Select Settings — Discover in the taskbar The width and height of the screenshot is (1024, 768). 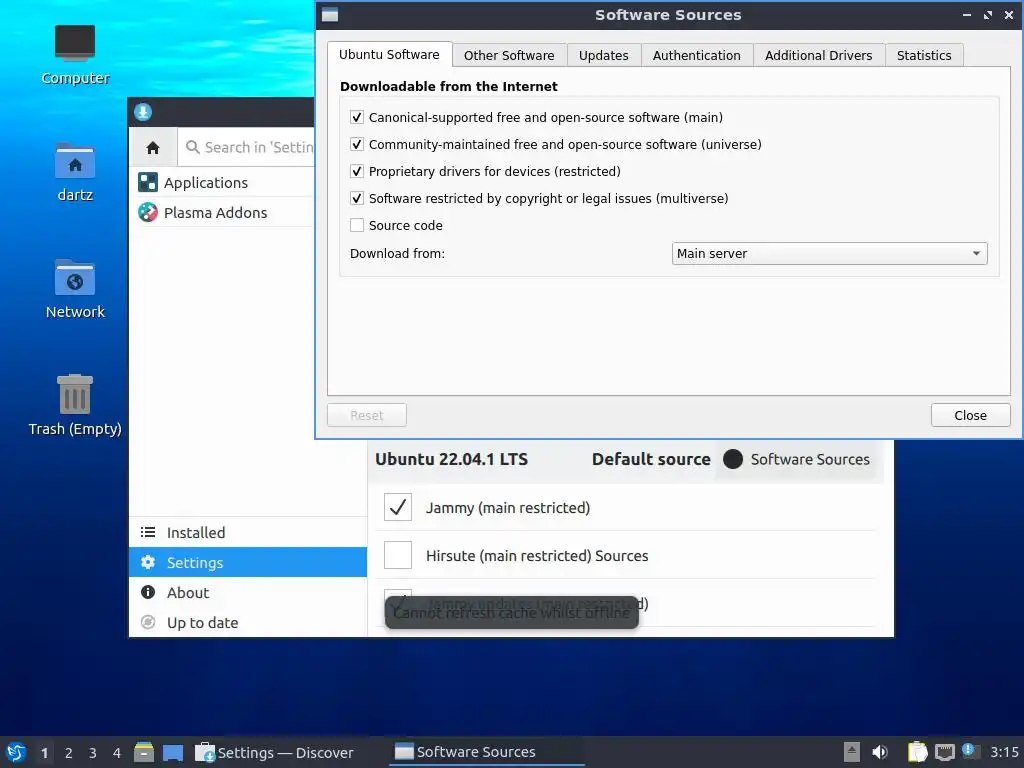pos(275,752)
